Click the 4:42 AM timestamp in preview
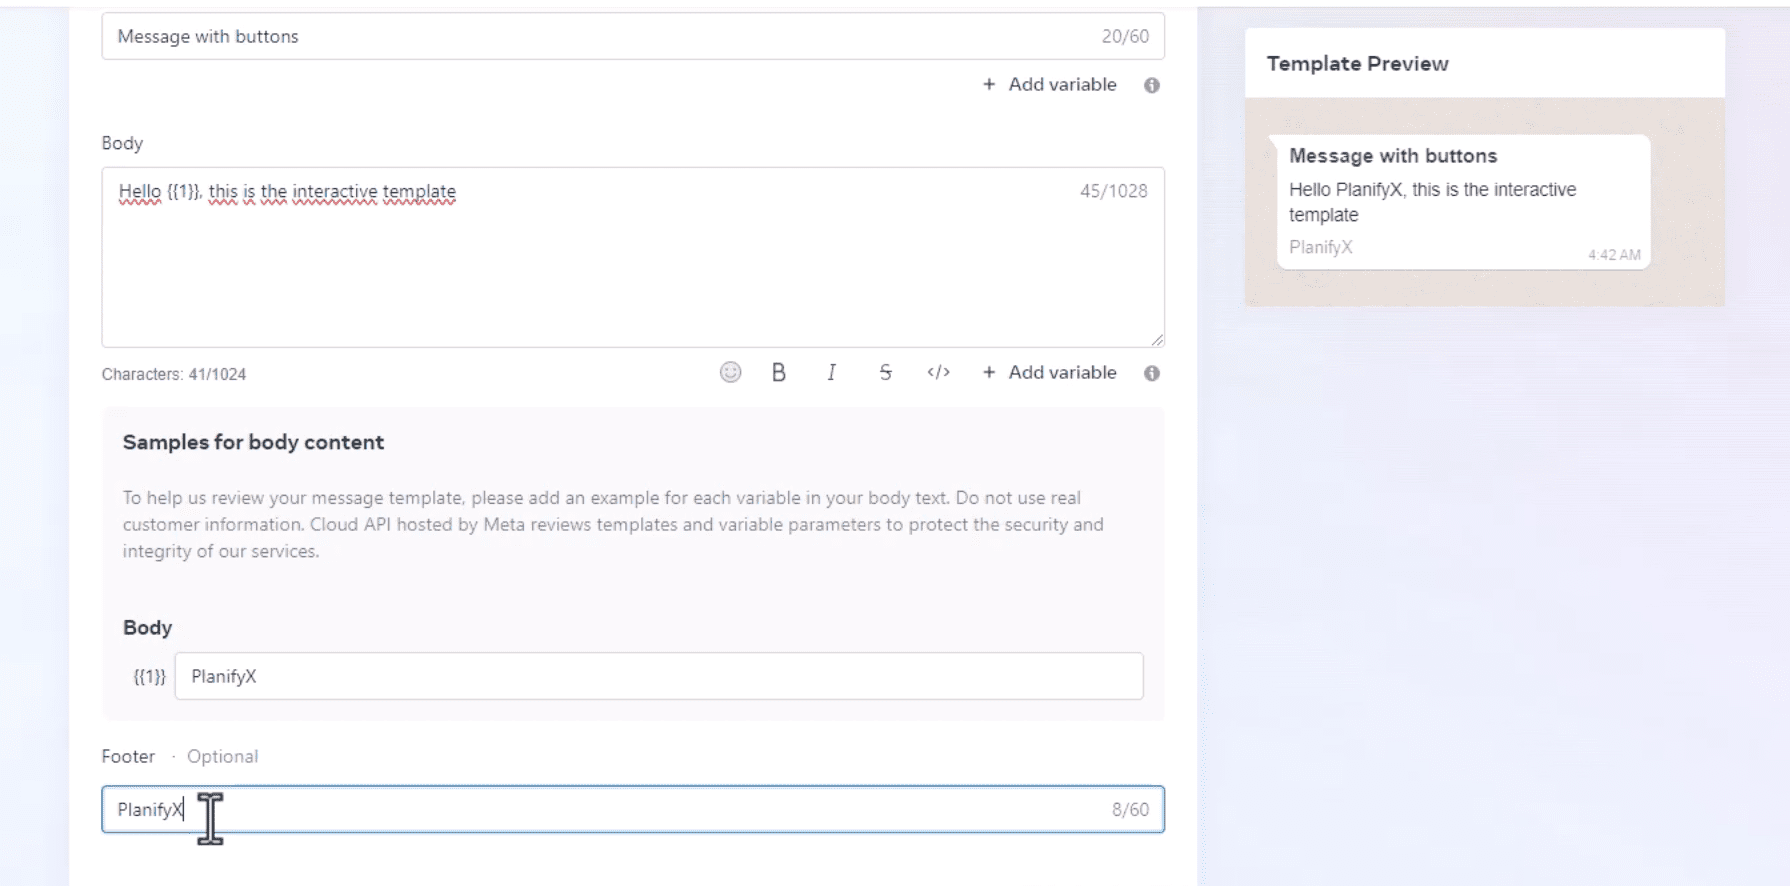The image size is (1790, 886). pyautogui.click(x=1614, y=255)
